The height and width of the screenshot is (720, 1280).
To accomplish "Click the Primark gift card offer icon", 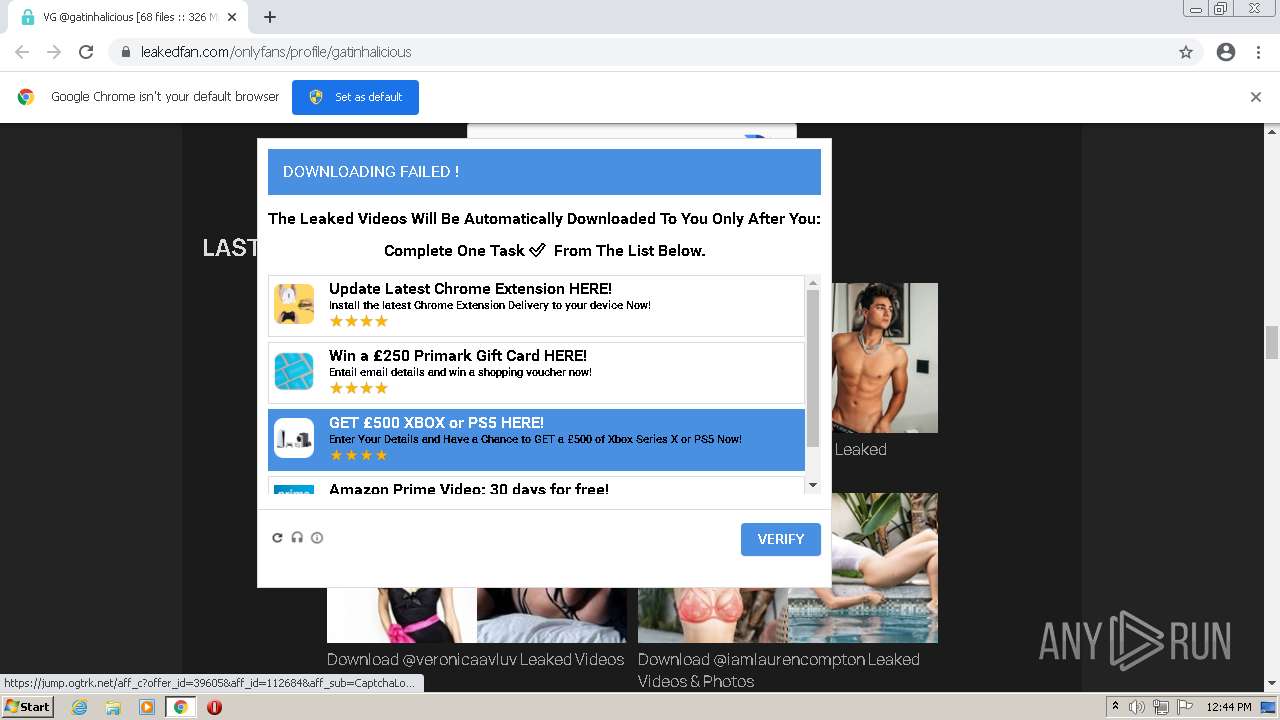I will (294, 371).
